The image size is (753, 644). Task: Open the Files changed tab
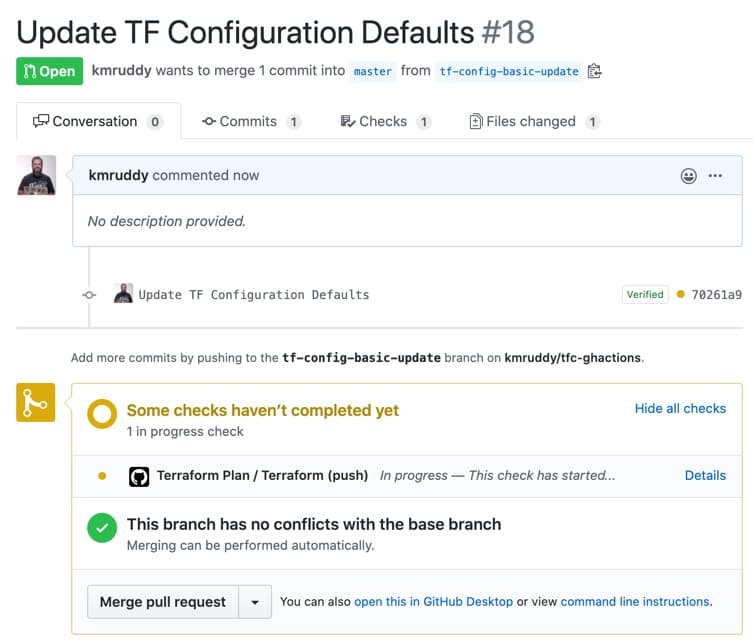pyautogui.click(x=534, y=121)
